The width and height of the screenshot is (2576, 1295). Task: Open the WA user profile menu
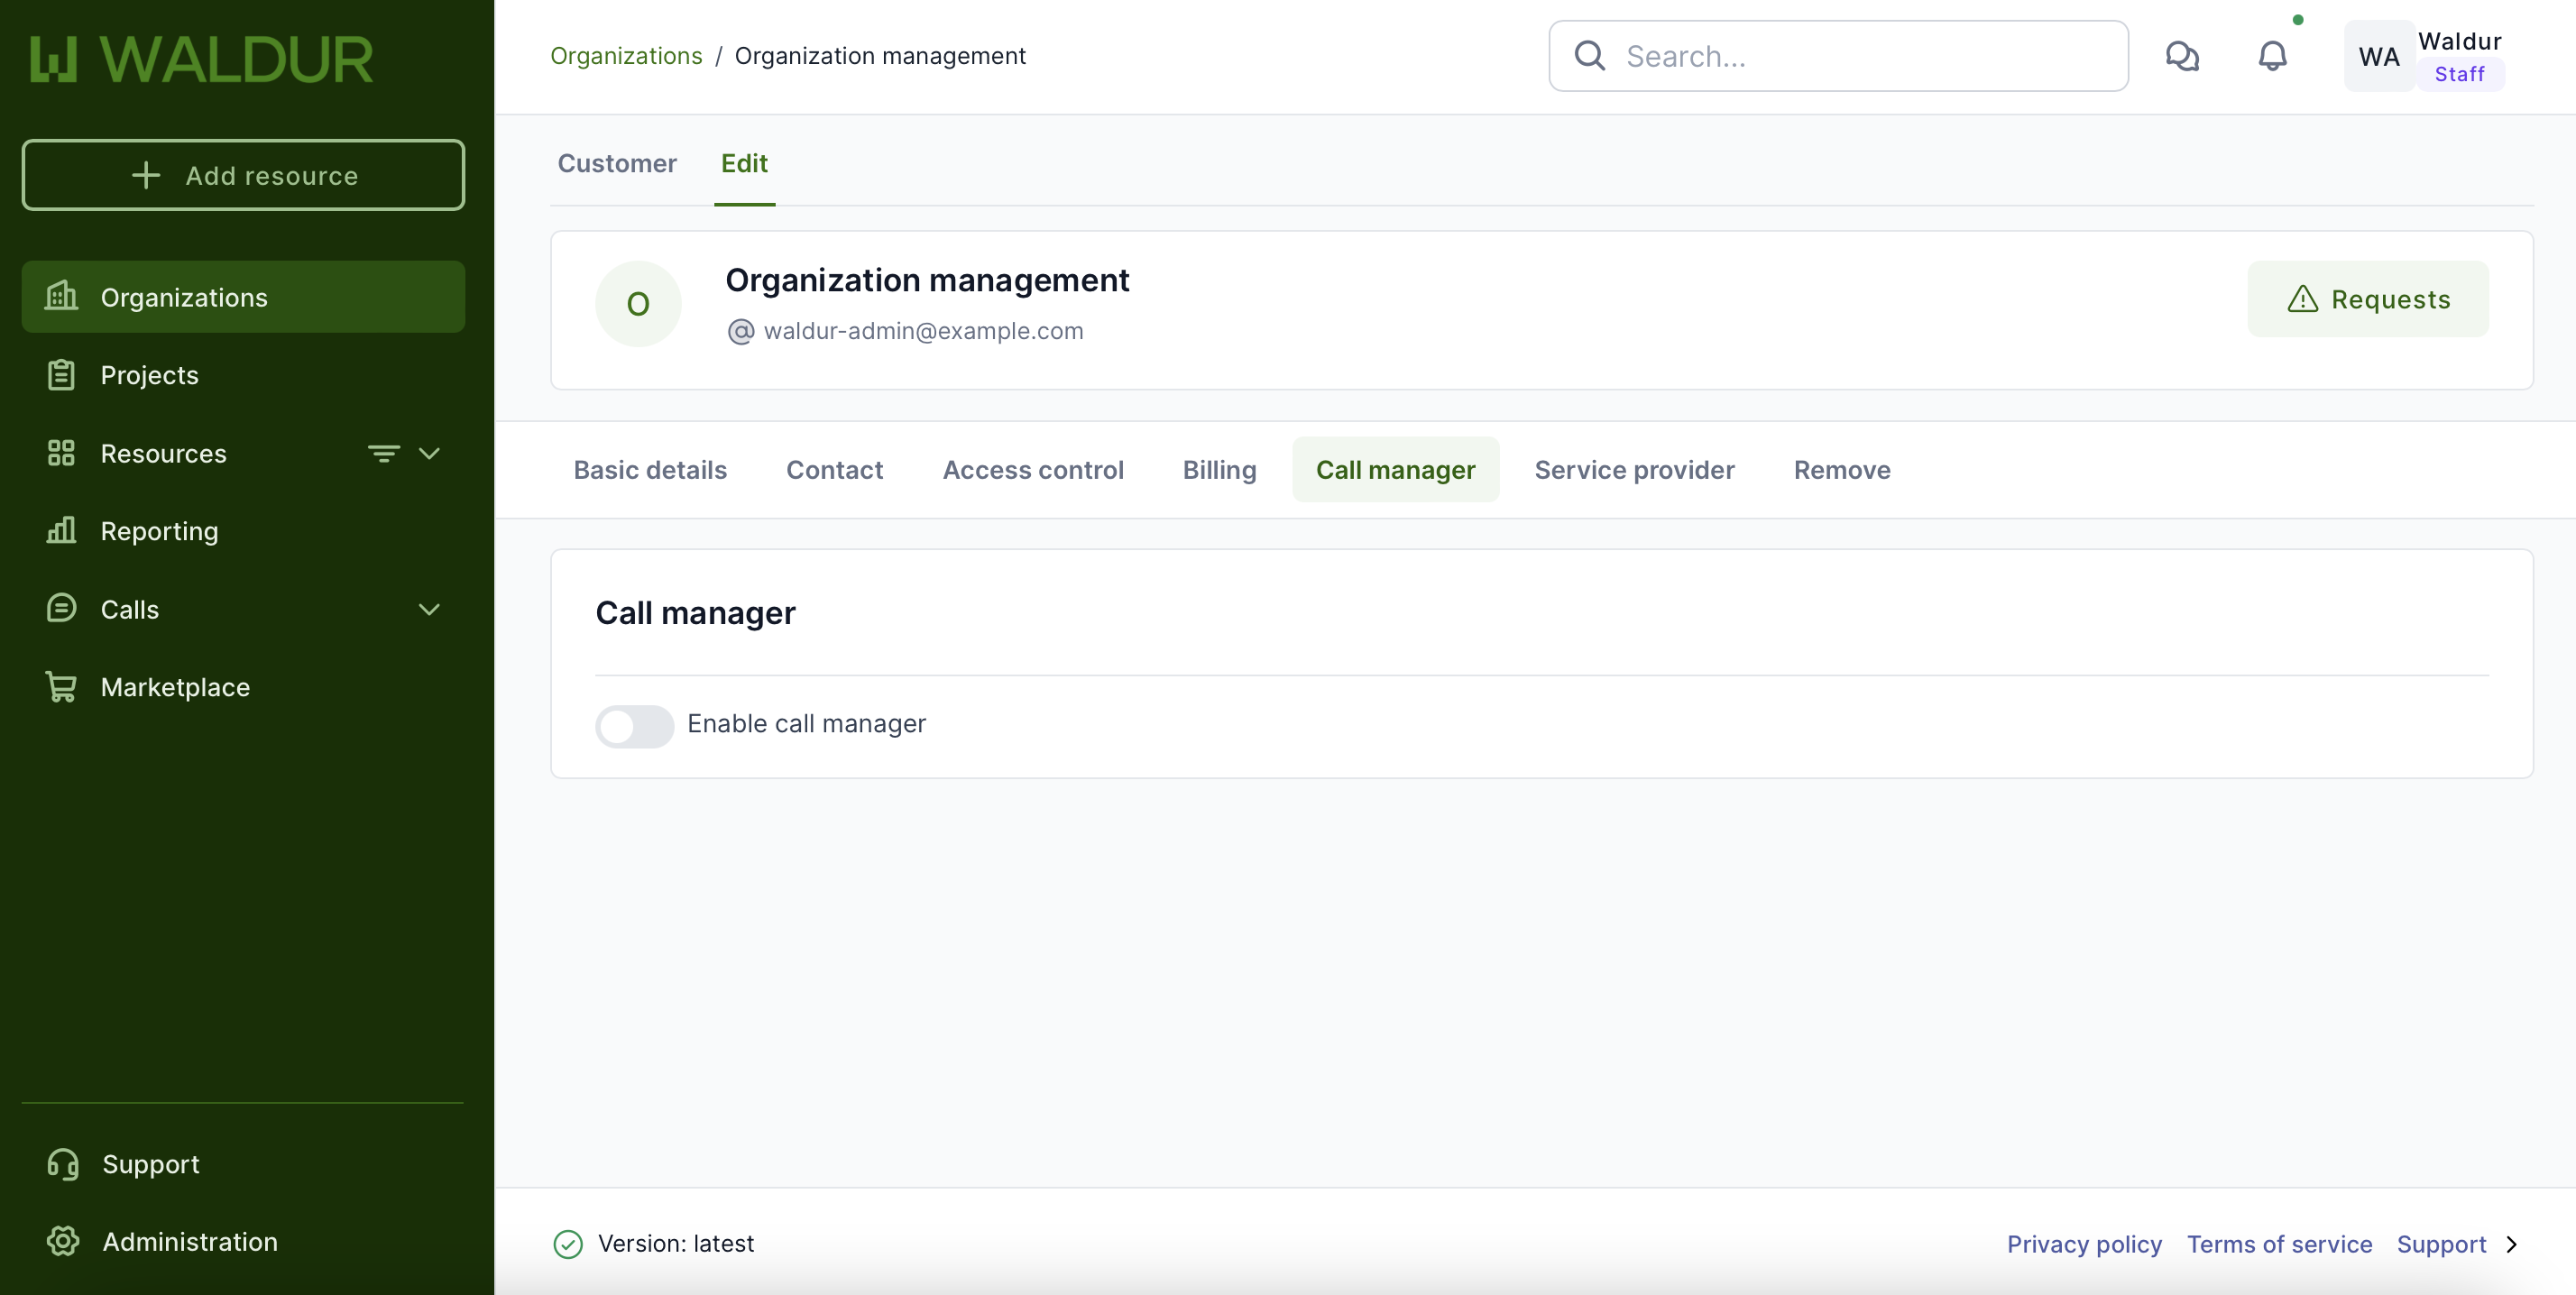point(2379,56)
